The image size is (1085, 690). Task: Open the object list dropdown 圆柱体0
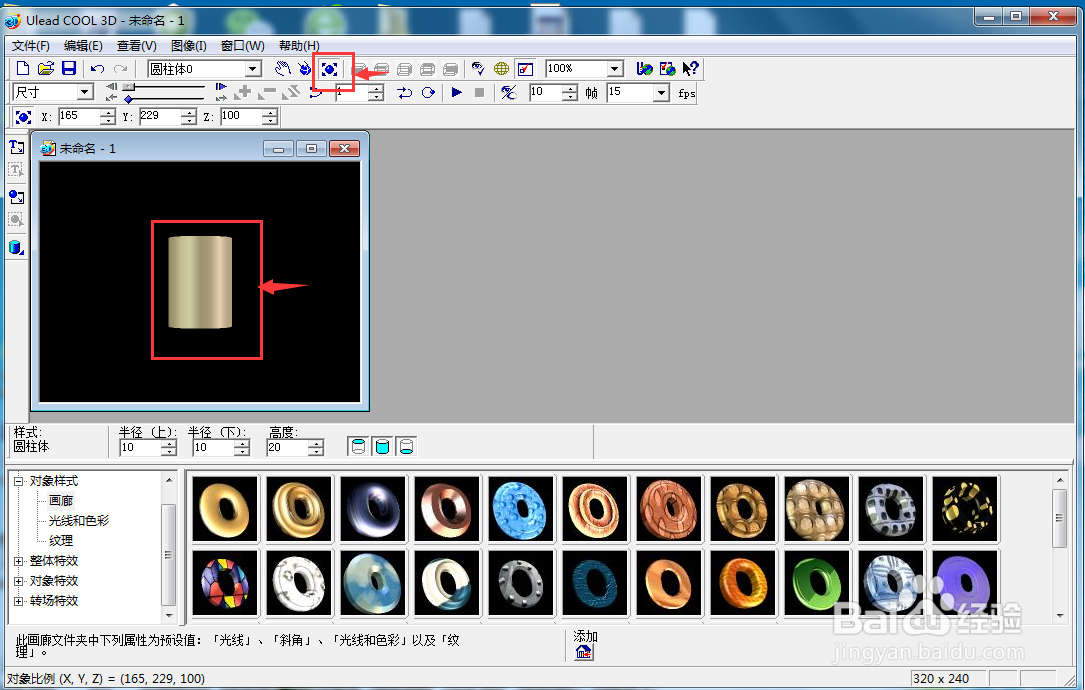coord(253,69)
